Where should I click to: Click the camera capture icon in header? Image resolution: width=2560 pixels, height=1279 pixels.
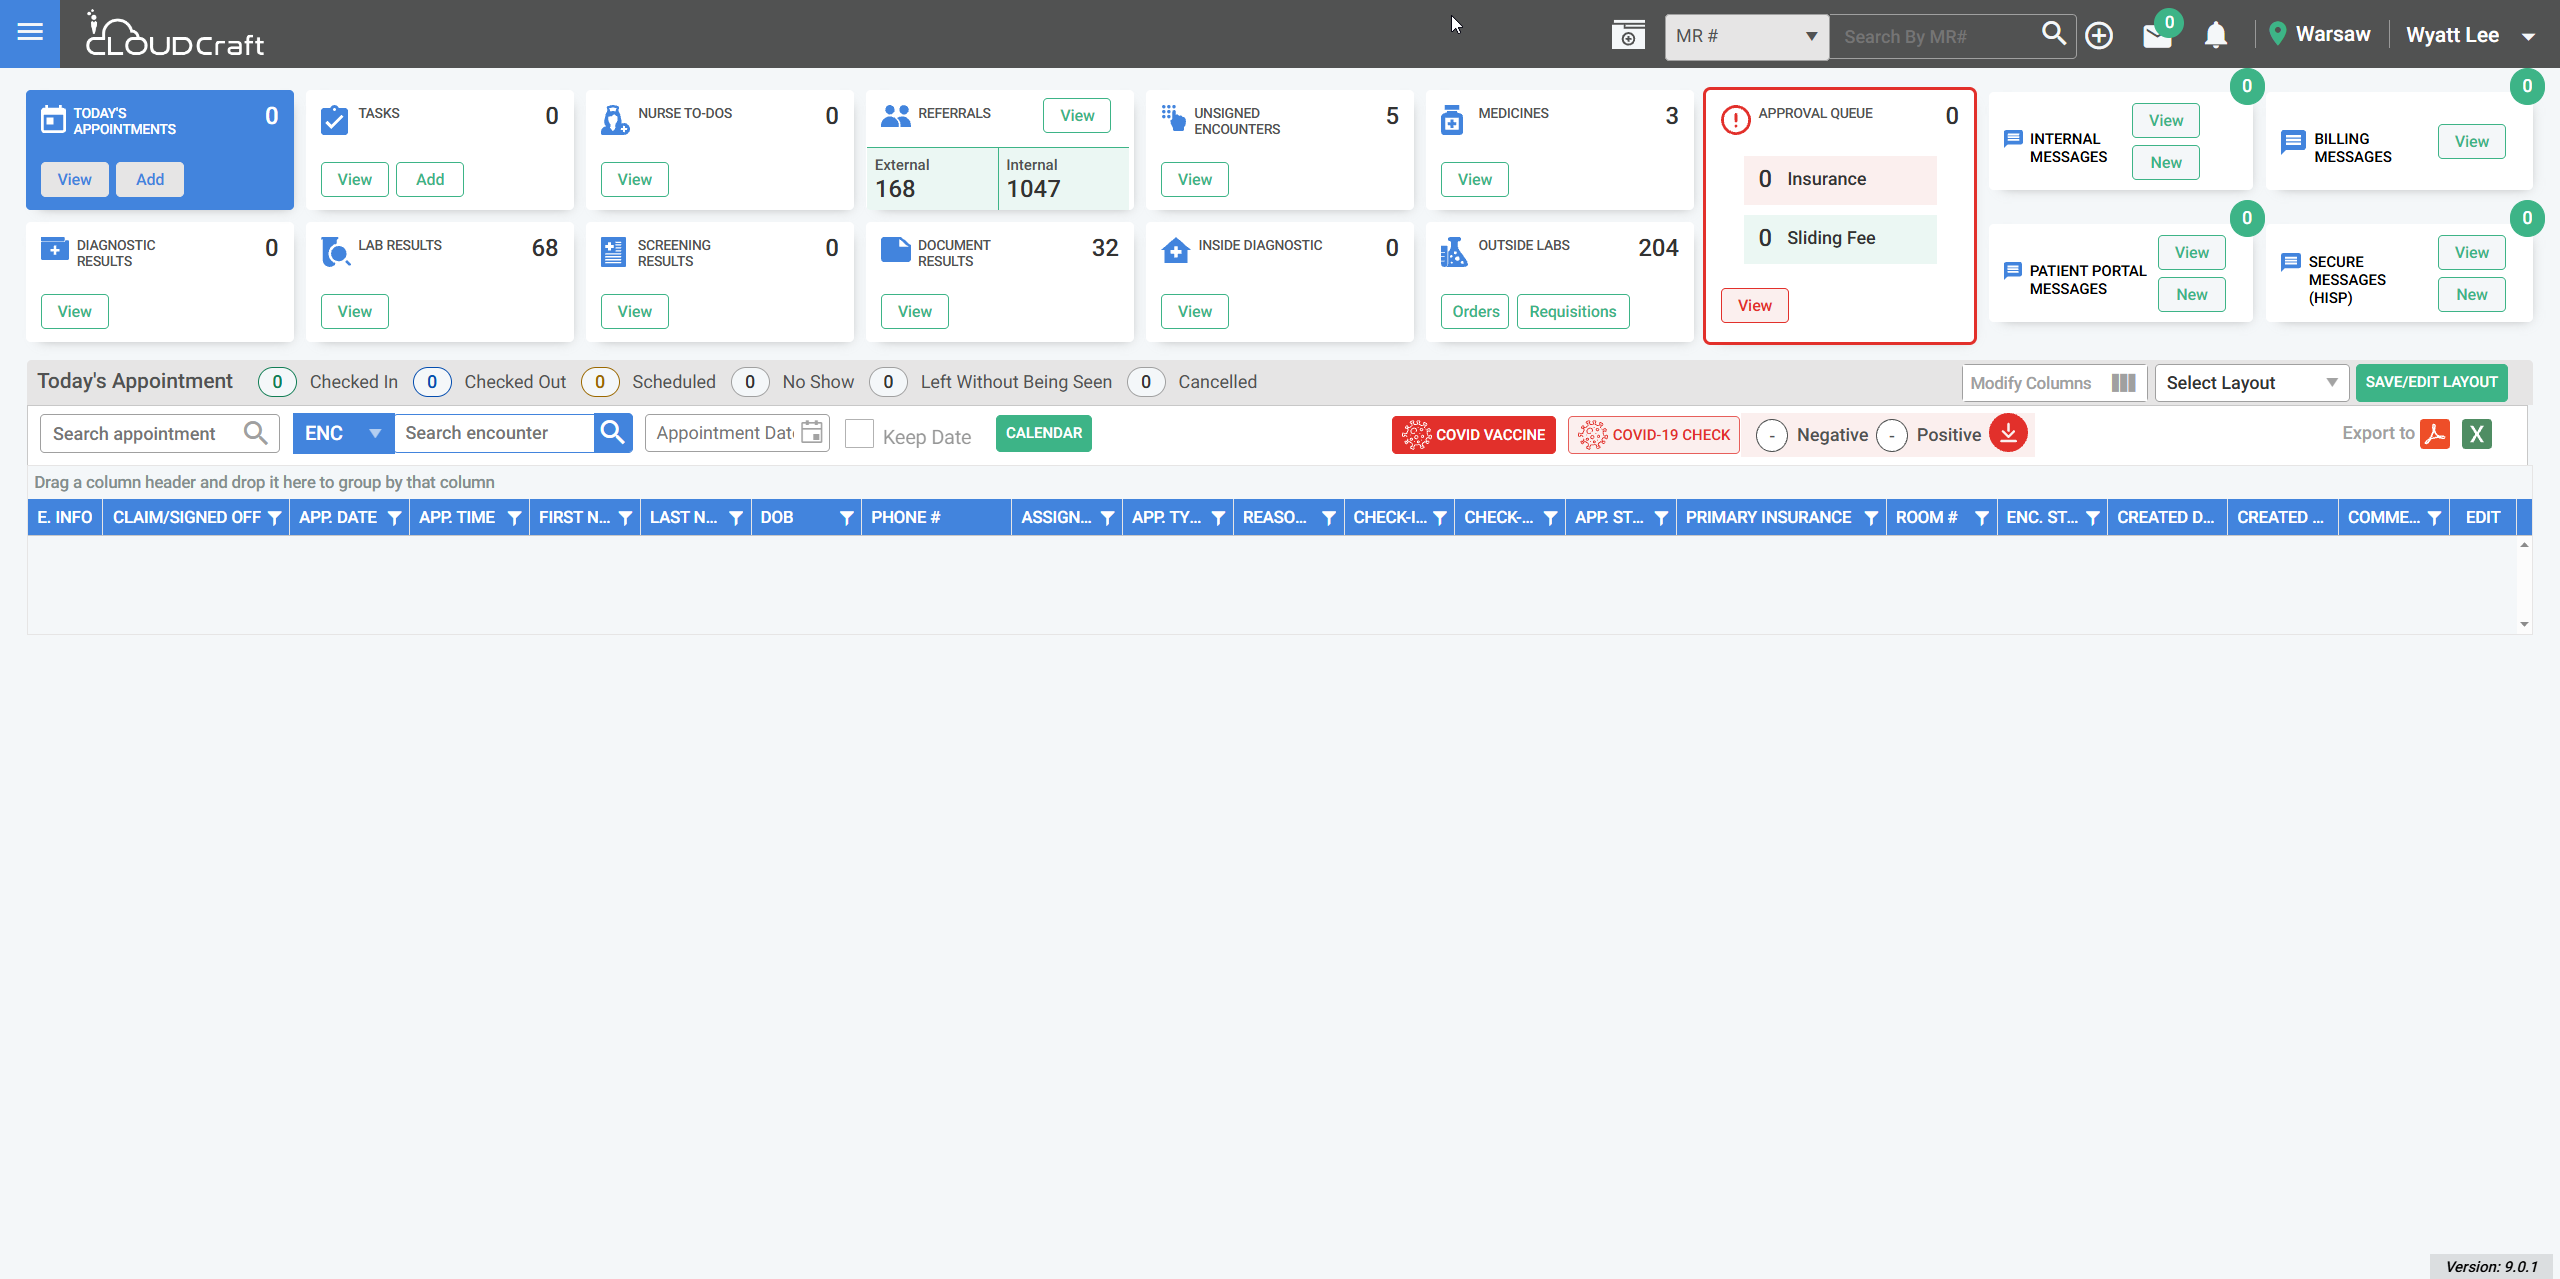(1628, 35)
